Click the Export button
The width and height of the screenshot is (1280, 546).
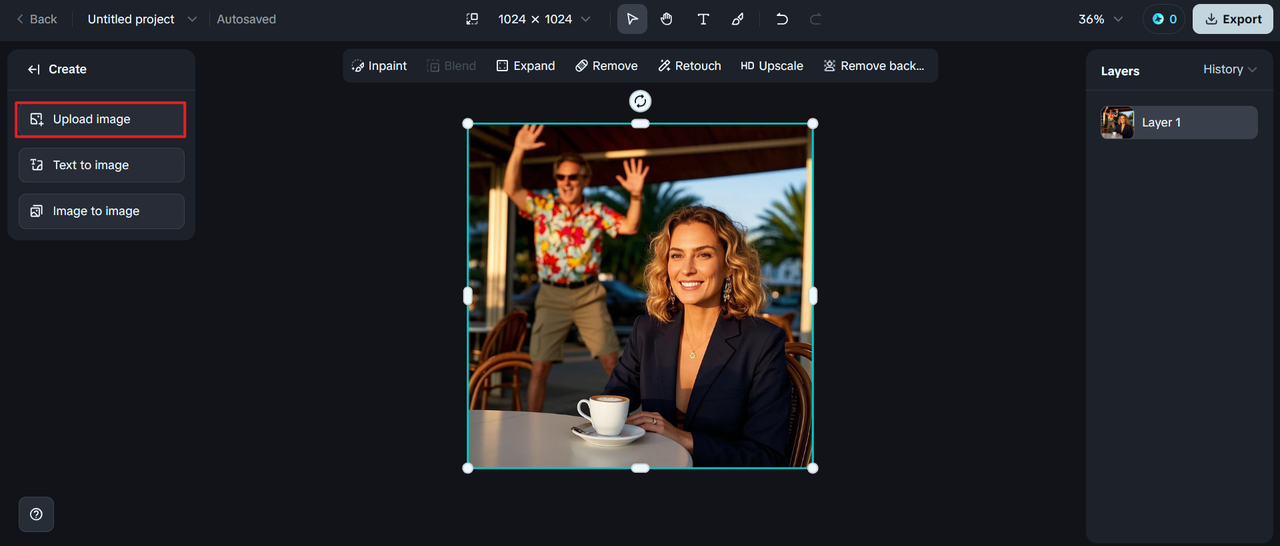pos(1232,19)
